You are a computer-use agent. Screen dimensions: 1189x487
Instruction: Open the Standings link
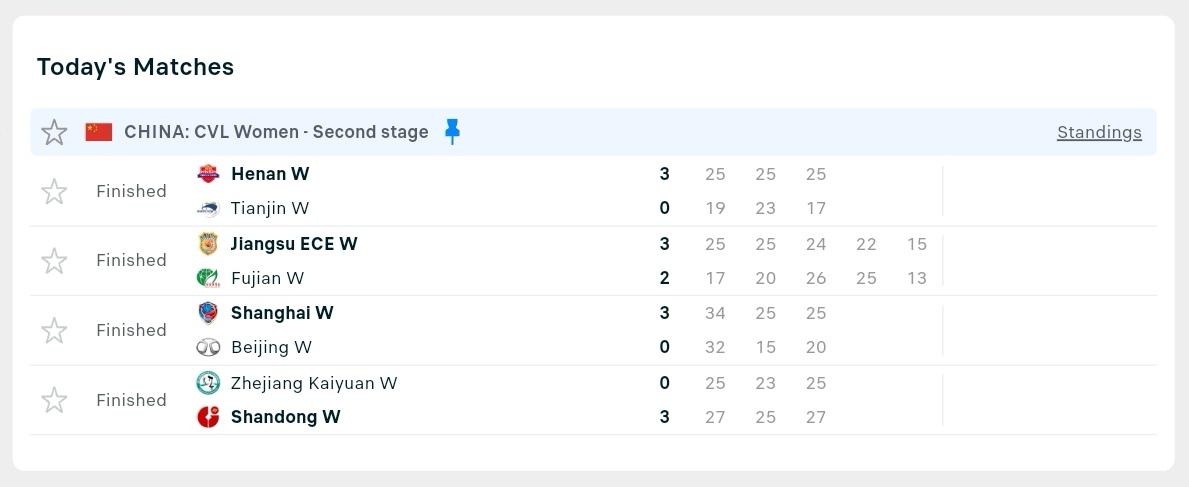click(x=1099, y=132)
